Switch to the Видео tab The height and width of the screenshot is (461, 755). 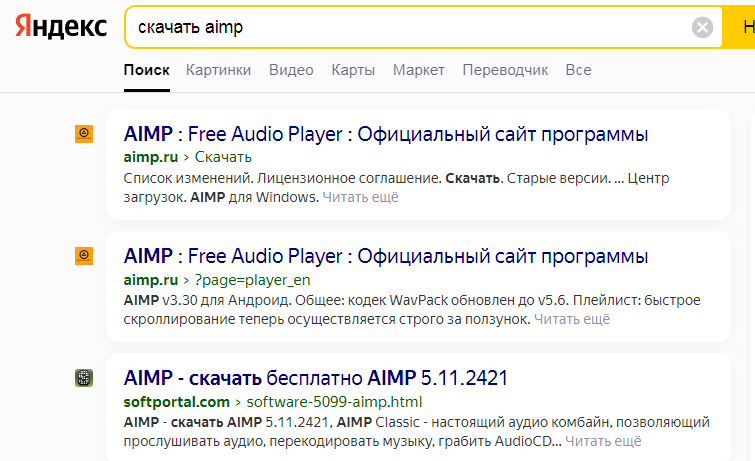pos(291,70)
